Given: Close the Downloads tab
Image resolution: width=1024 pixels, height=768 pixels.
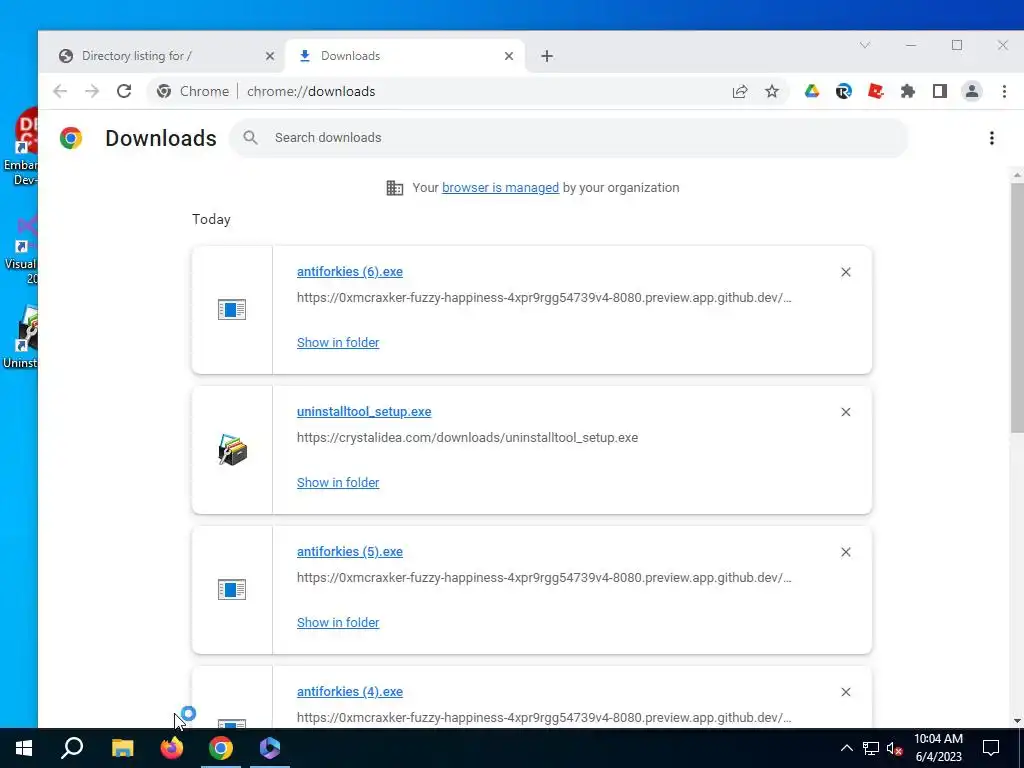Looking at the screenshot, I should tap(509, 56).
